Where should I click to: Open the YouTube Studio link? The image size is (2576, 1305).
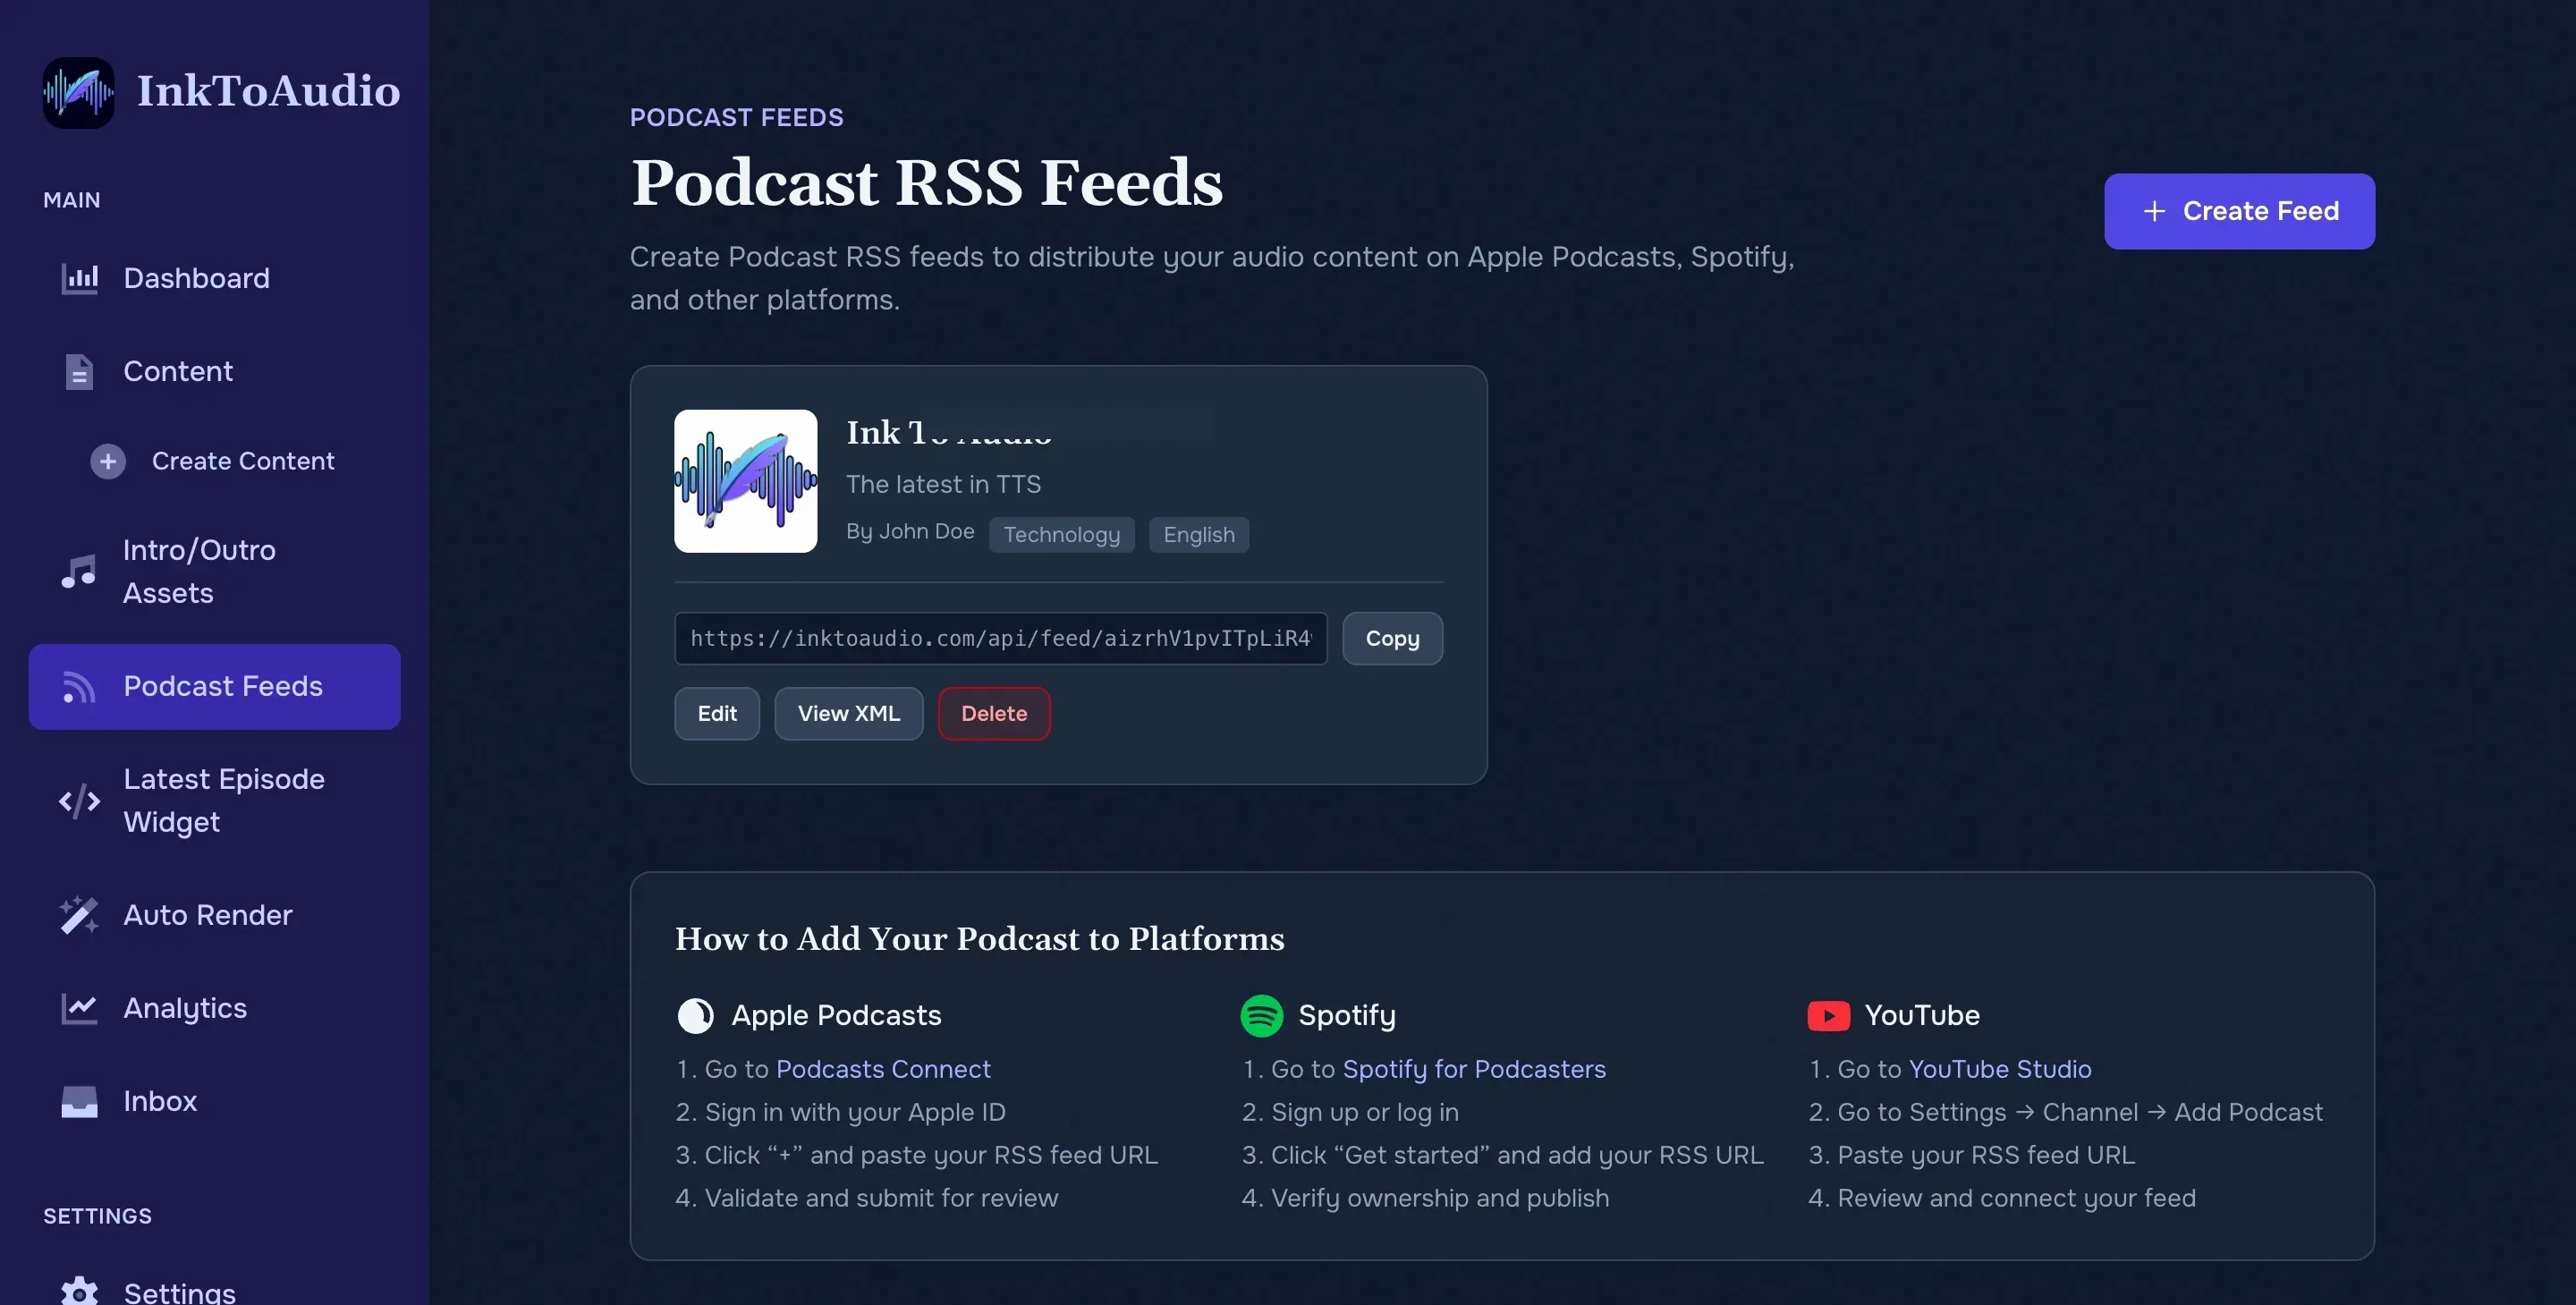[2000, 1069]
